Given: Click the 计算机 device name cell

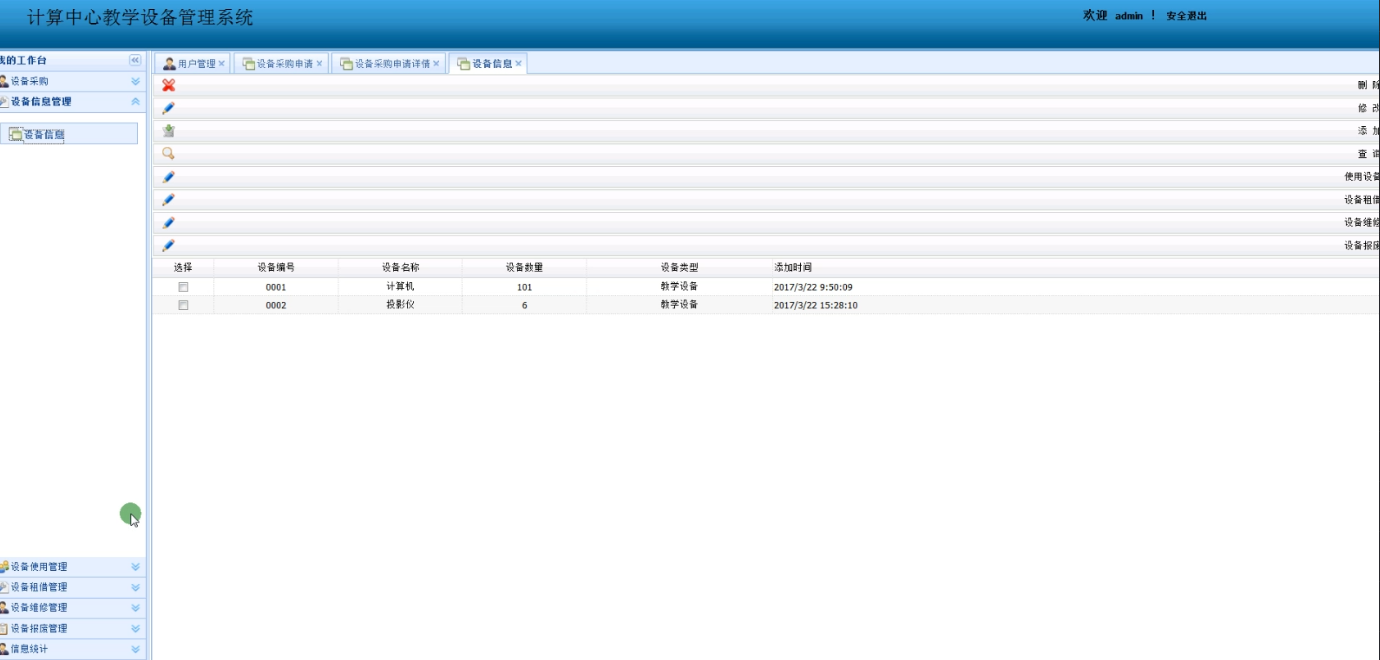Looking at the screenshot, I should [x=400, y=286].
